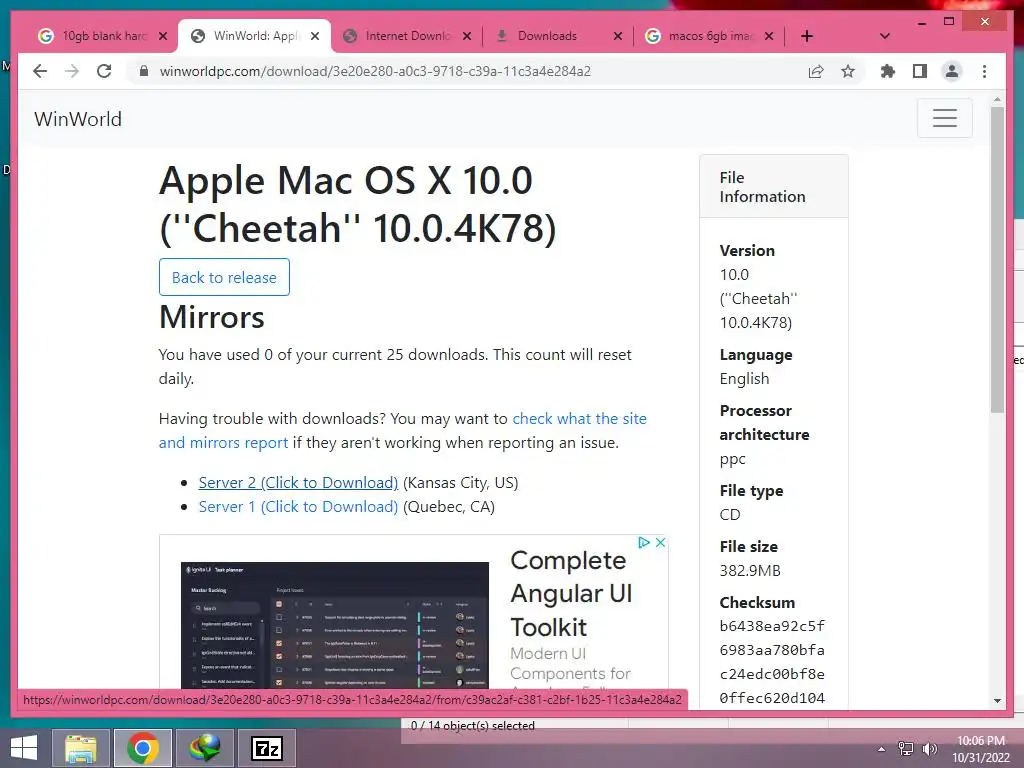Viewport: 1024px width, 768px height.
Task: Expand the tab search chevron
Action: click(885, 36)
